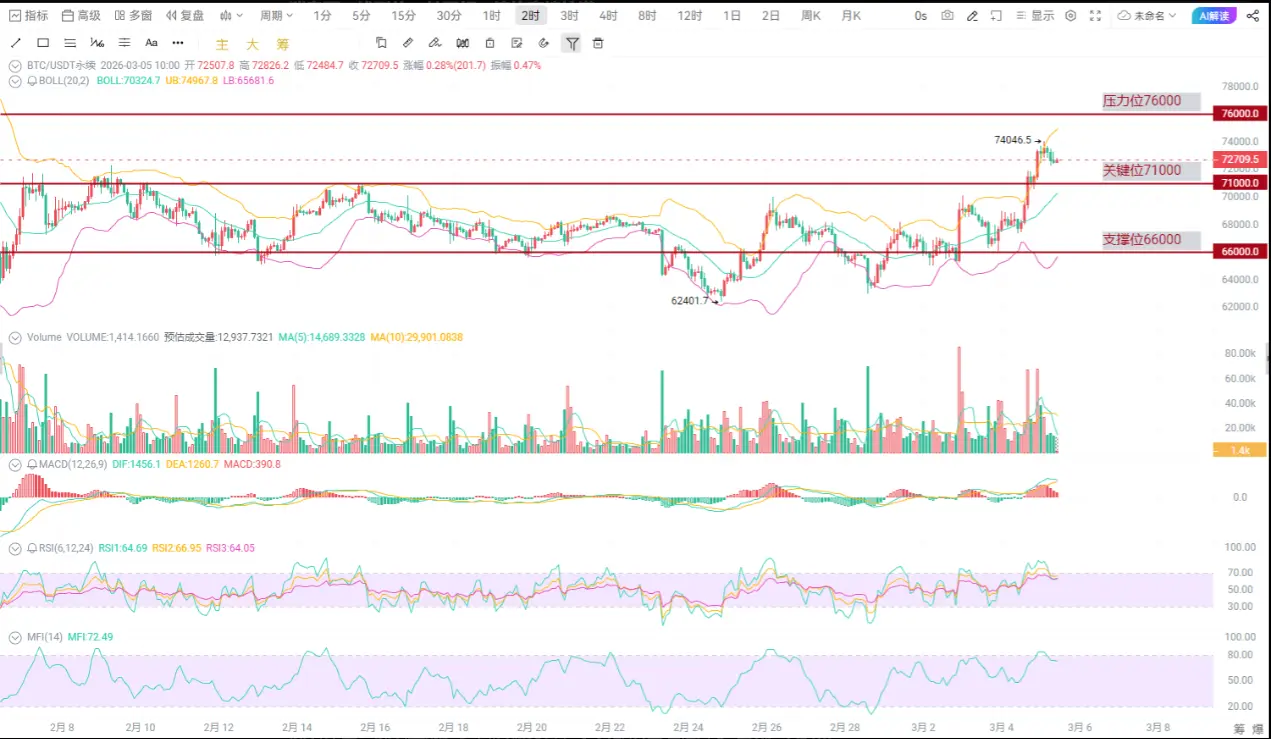Toggle the filter funnel icon
The height and width of the screenshot is (739, 1271).
point(572,43)
